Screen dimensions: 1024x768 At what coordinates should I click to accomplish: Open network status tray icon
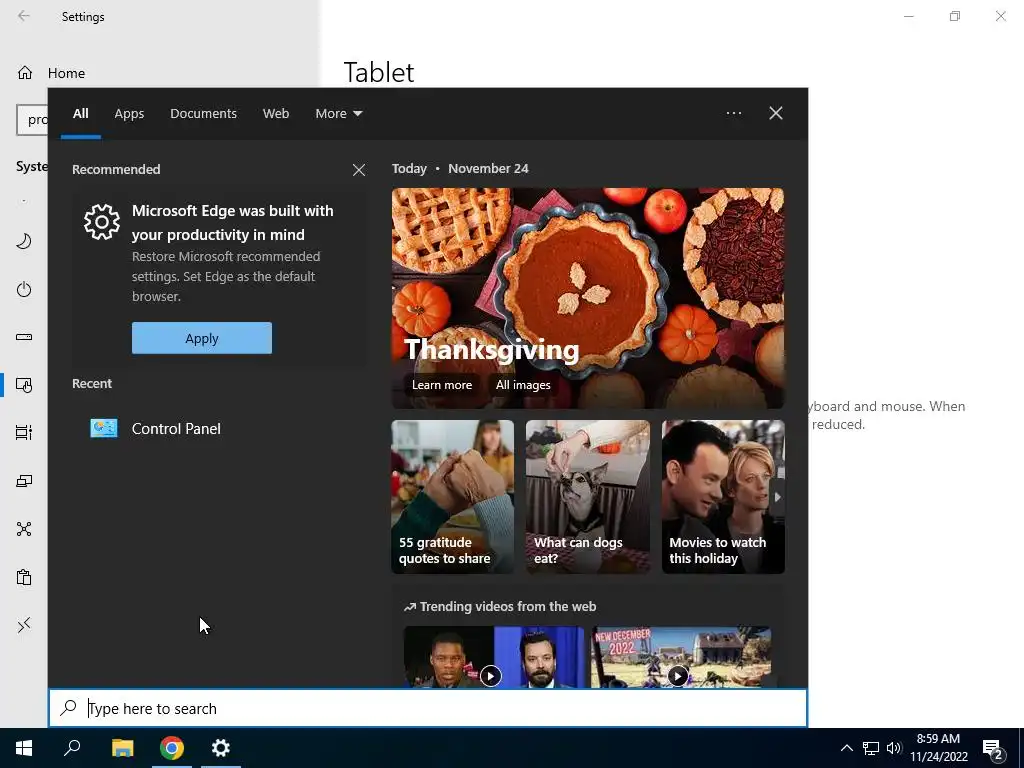[871, 748]
